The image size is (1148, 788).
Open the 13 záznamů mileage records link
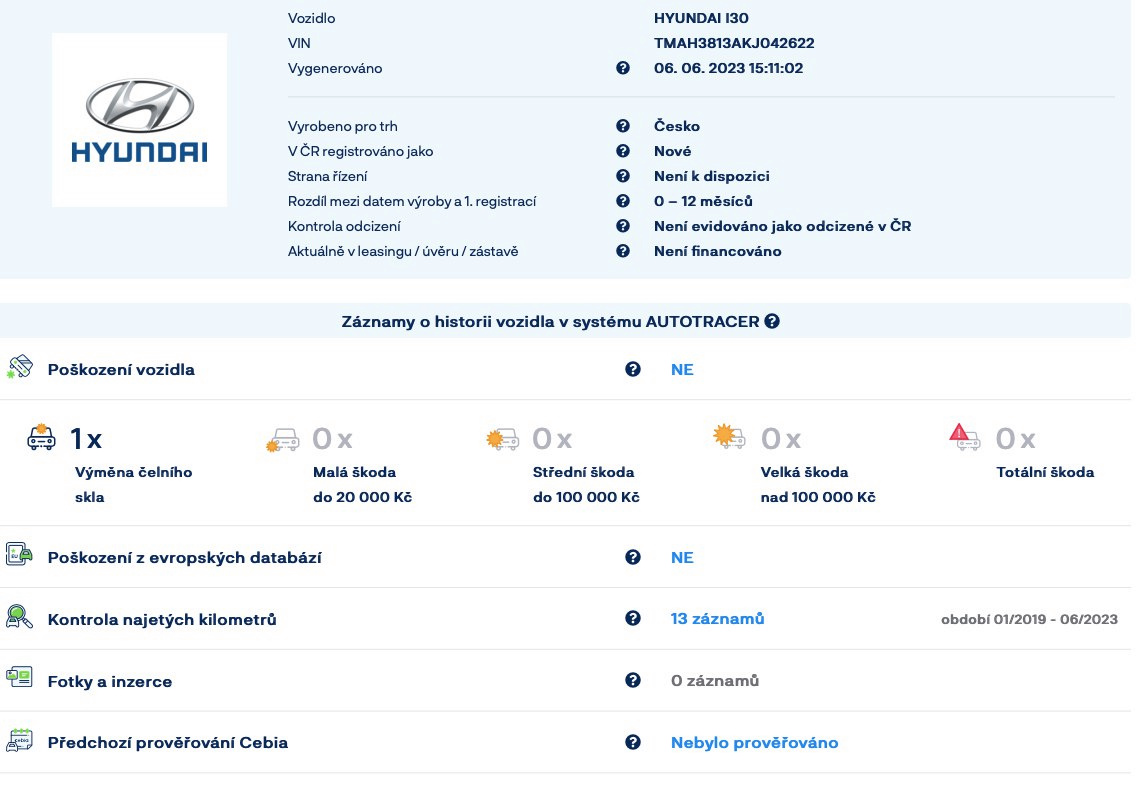coord(717,618)
